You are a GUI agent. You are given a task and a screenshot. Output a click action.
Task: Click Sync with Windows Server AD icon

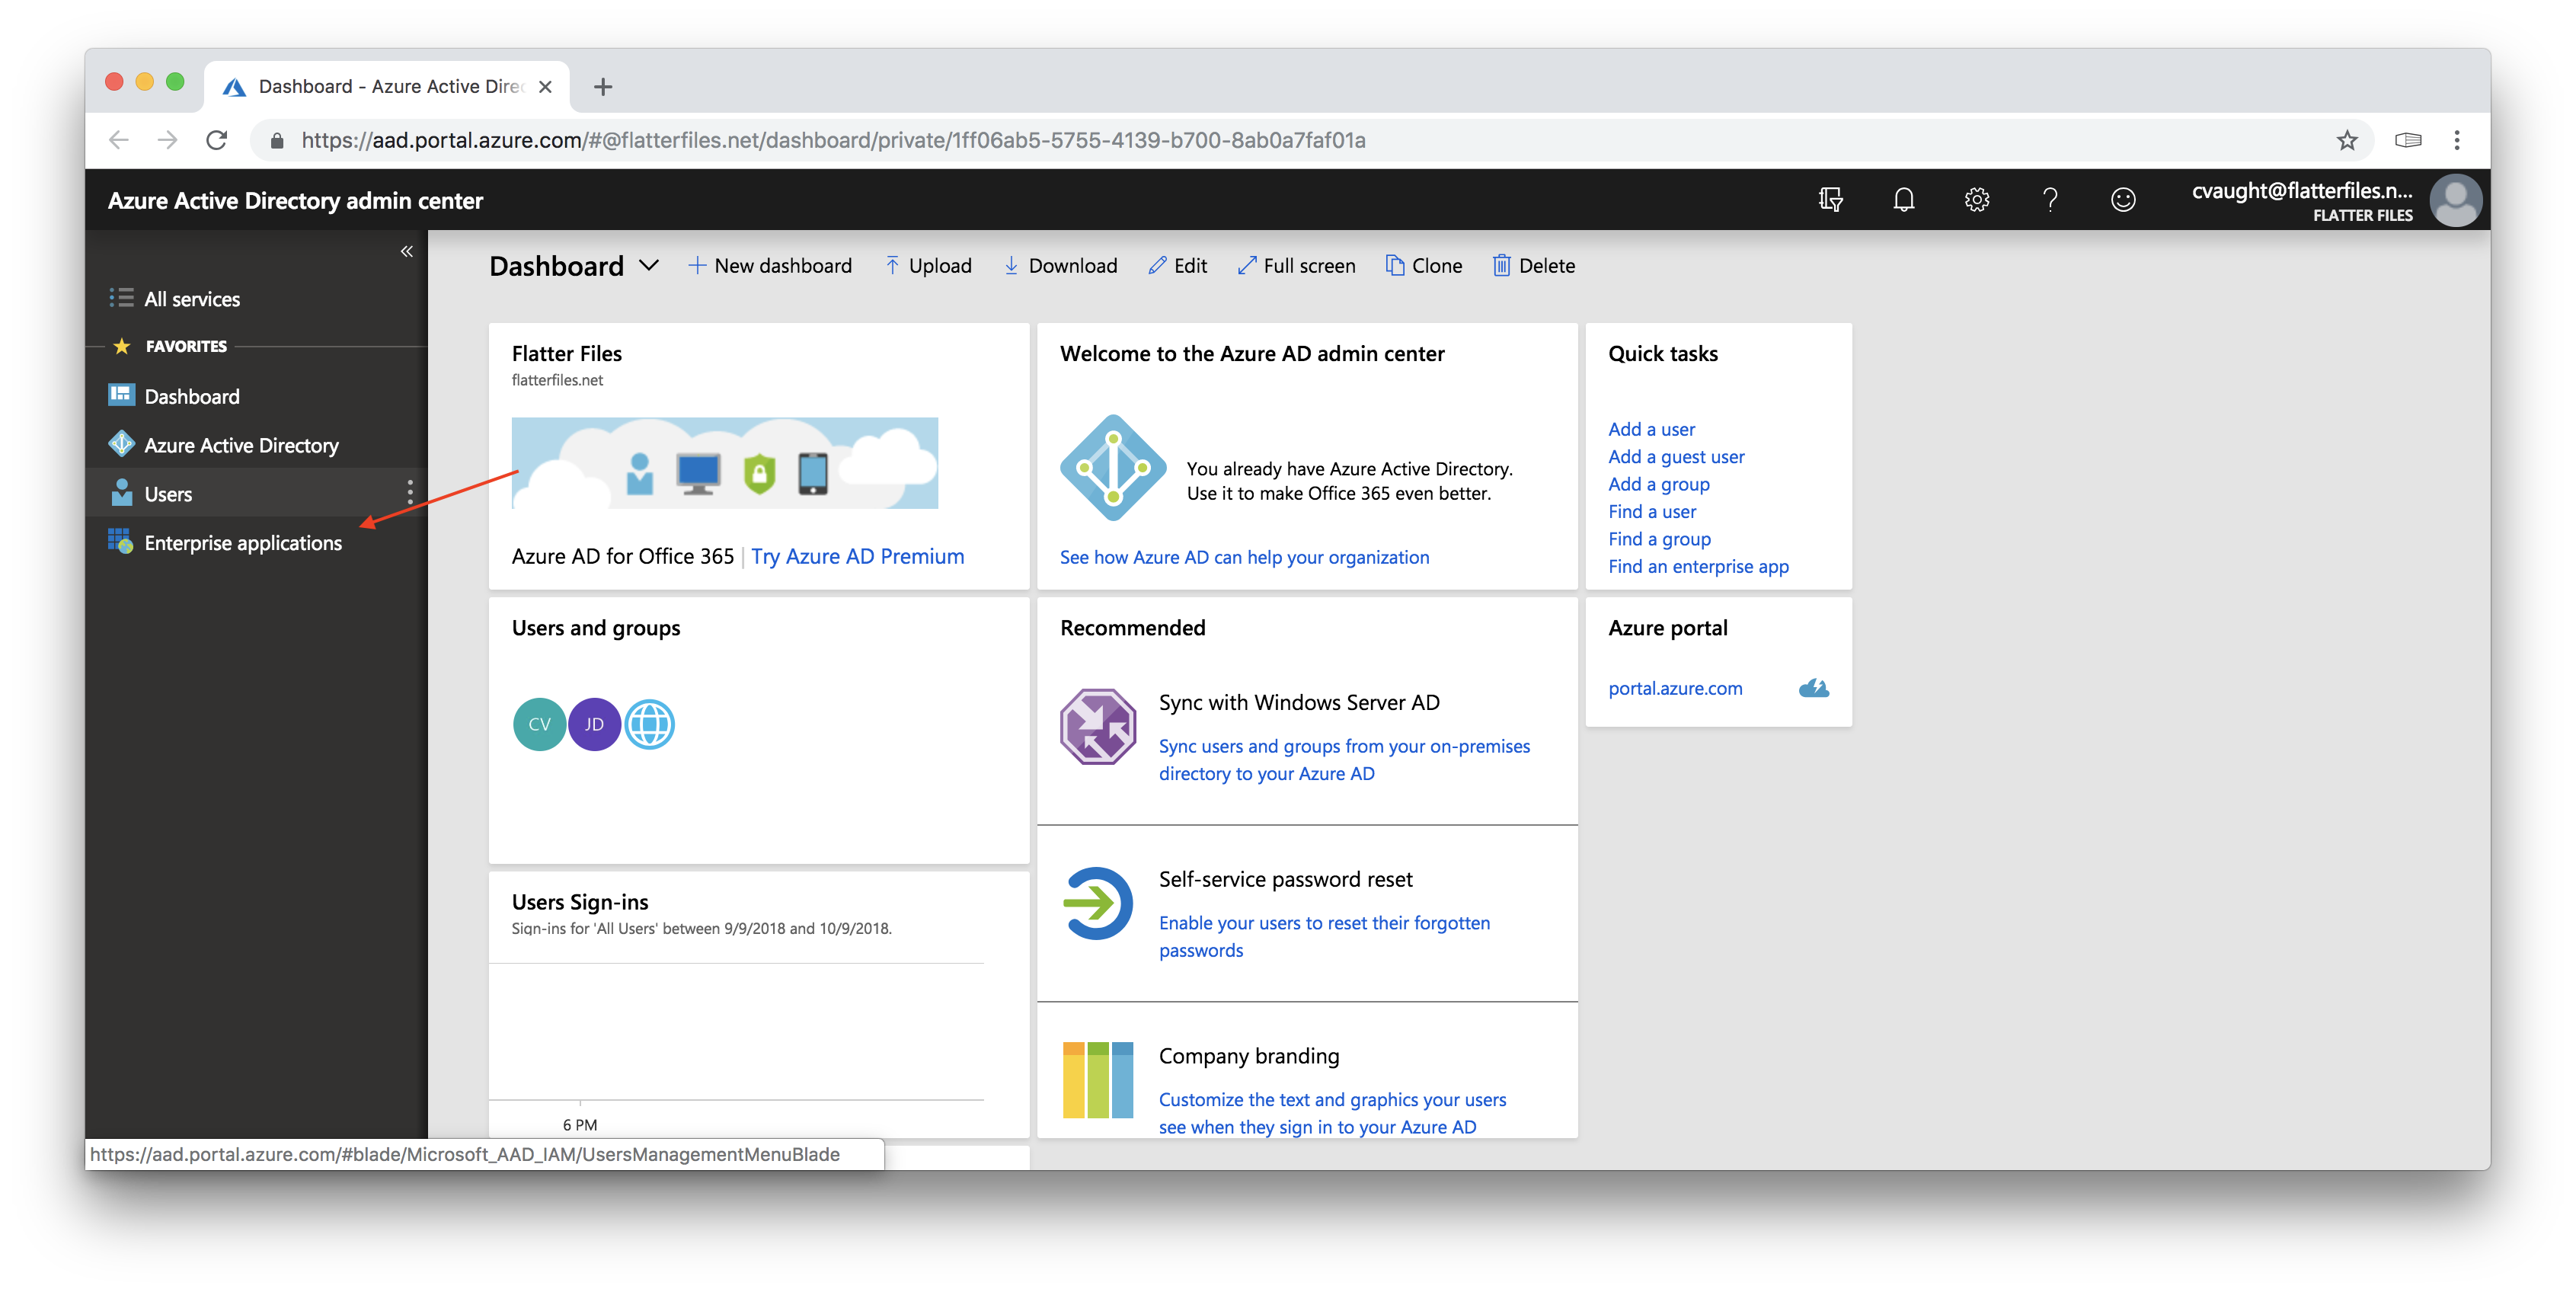[1097, 726]
